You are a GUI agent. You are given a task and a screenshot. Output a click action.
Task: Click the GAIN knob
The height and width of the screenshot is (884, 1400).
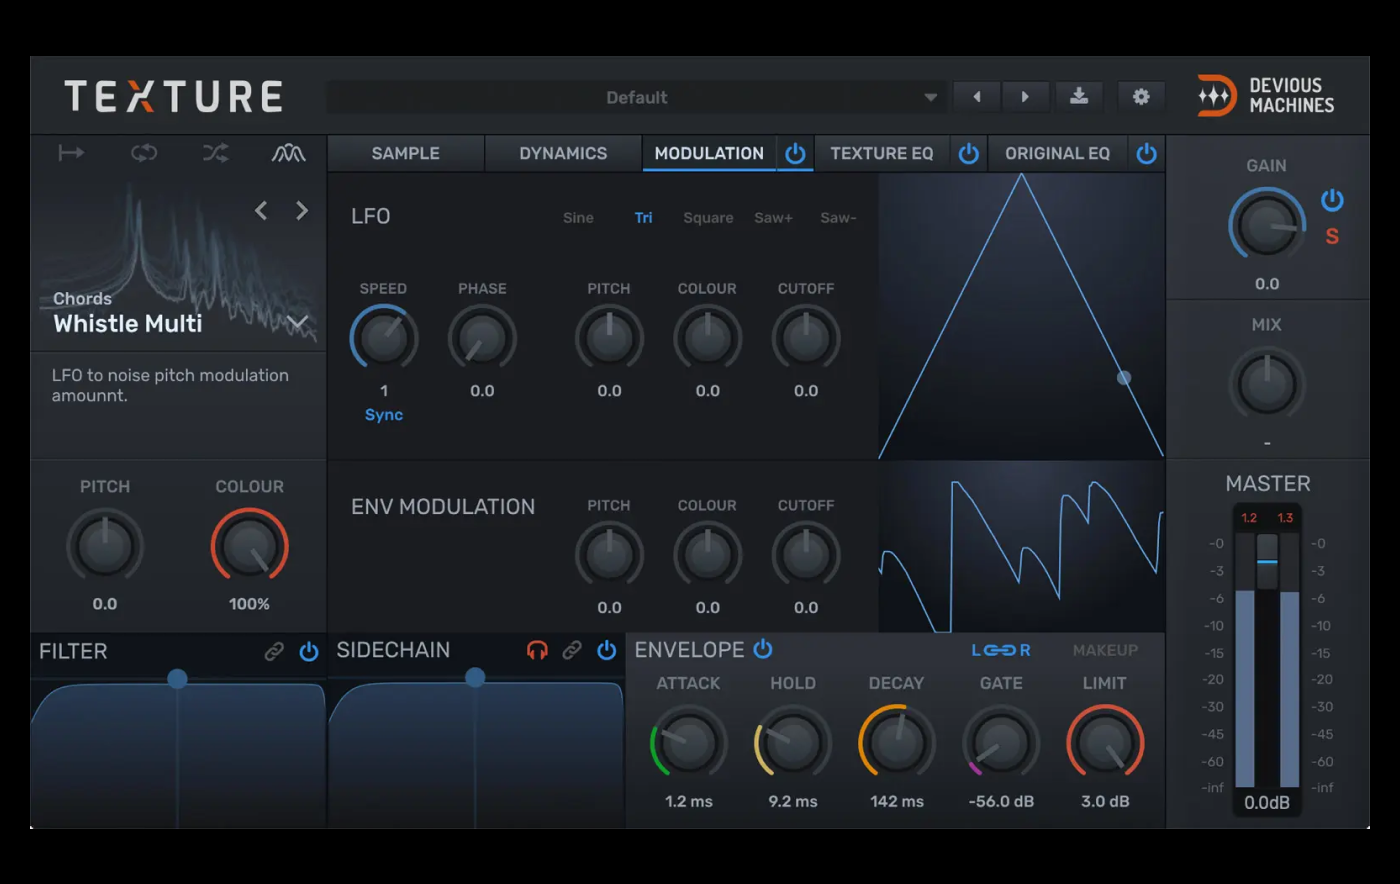[x=1267, y=225]
